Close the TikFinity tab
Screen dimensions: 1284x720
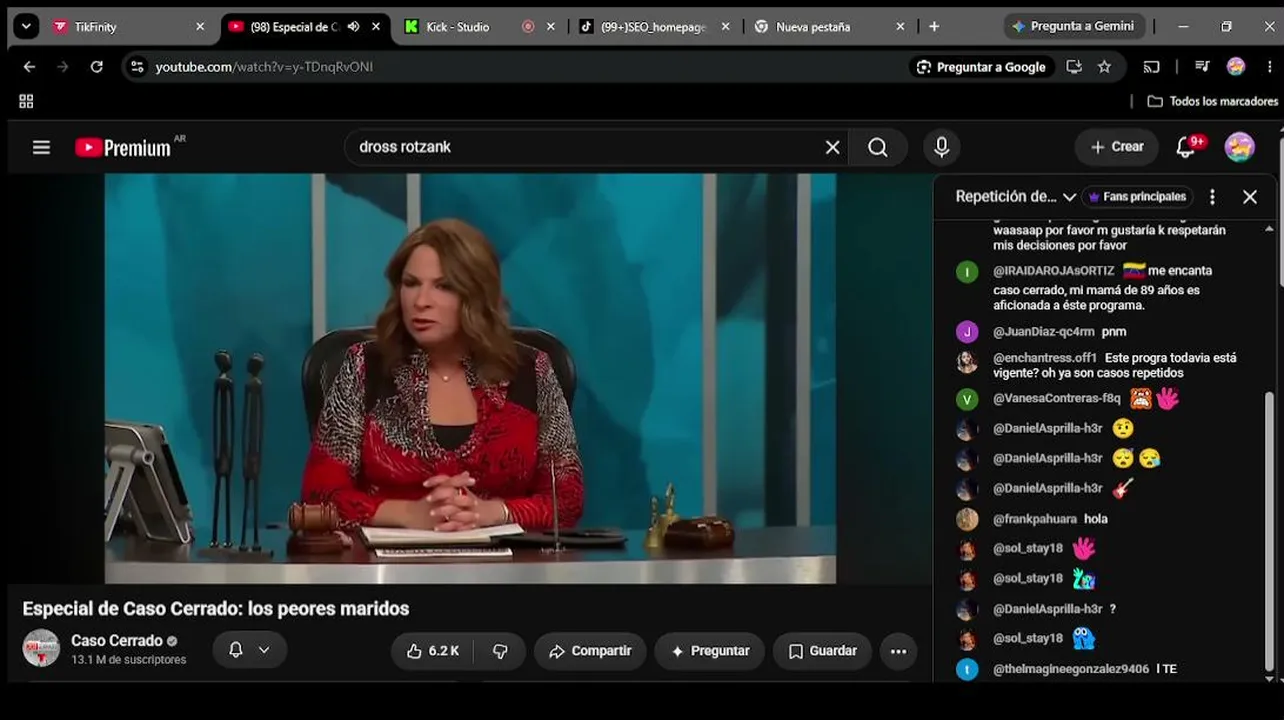(200, 27)
